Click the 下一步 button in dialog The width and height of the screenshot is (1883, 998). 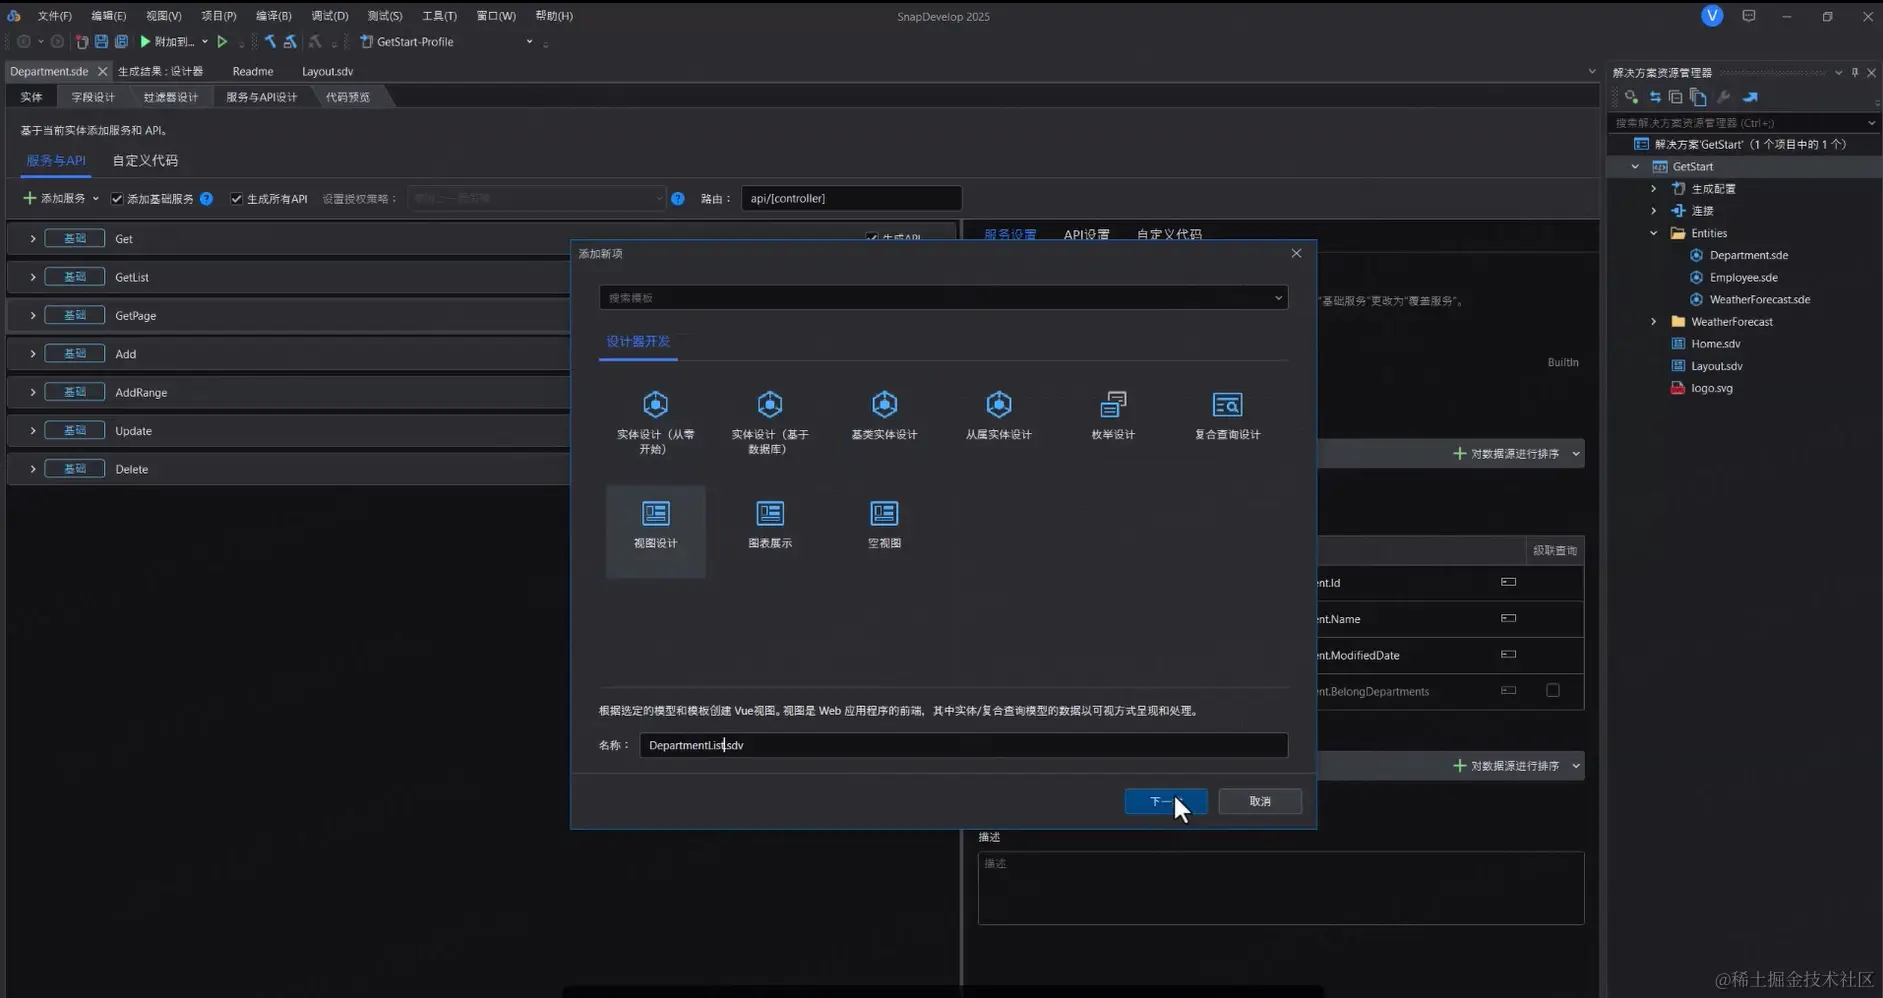pos(1166,801)
